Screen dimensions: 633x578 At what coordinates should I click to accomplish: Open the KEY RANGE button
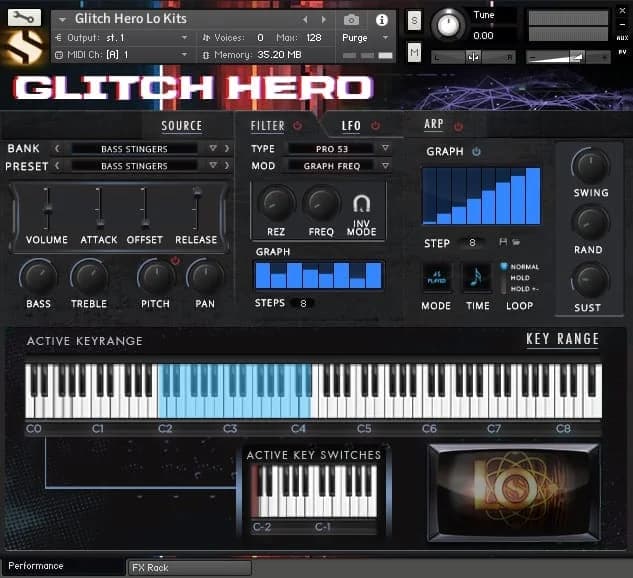point(562,339)
